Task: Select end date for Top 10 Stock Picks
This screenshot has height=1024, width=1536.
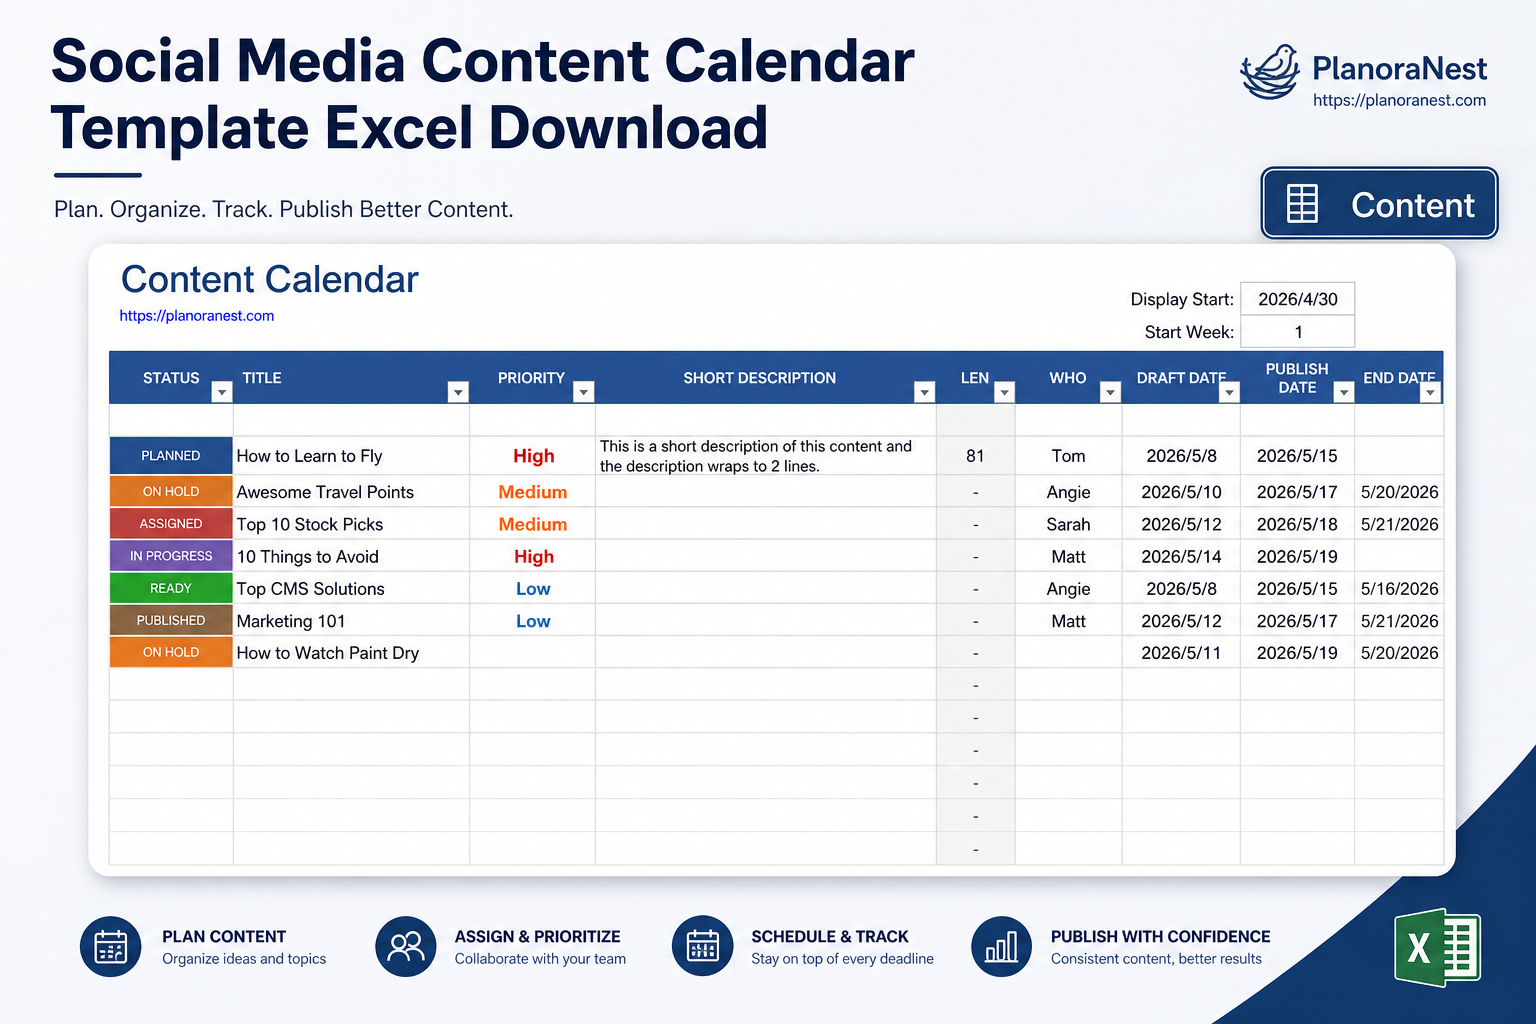Action: pos(1399,524)
